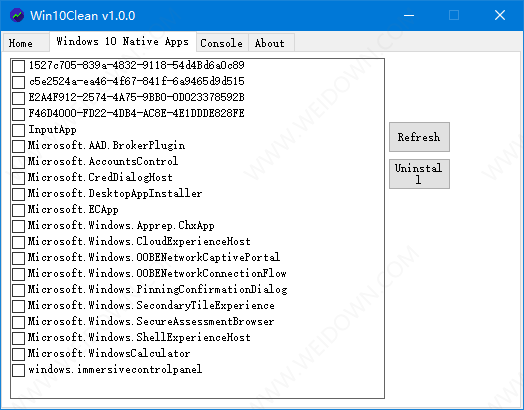Click 'Microsoft.AAD.BrokerPlugin' entry text
Viewport: 524px width, 410px height.
click(107, 145)
